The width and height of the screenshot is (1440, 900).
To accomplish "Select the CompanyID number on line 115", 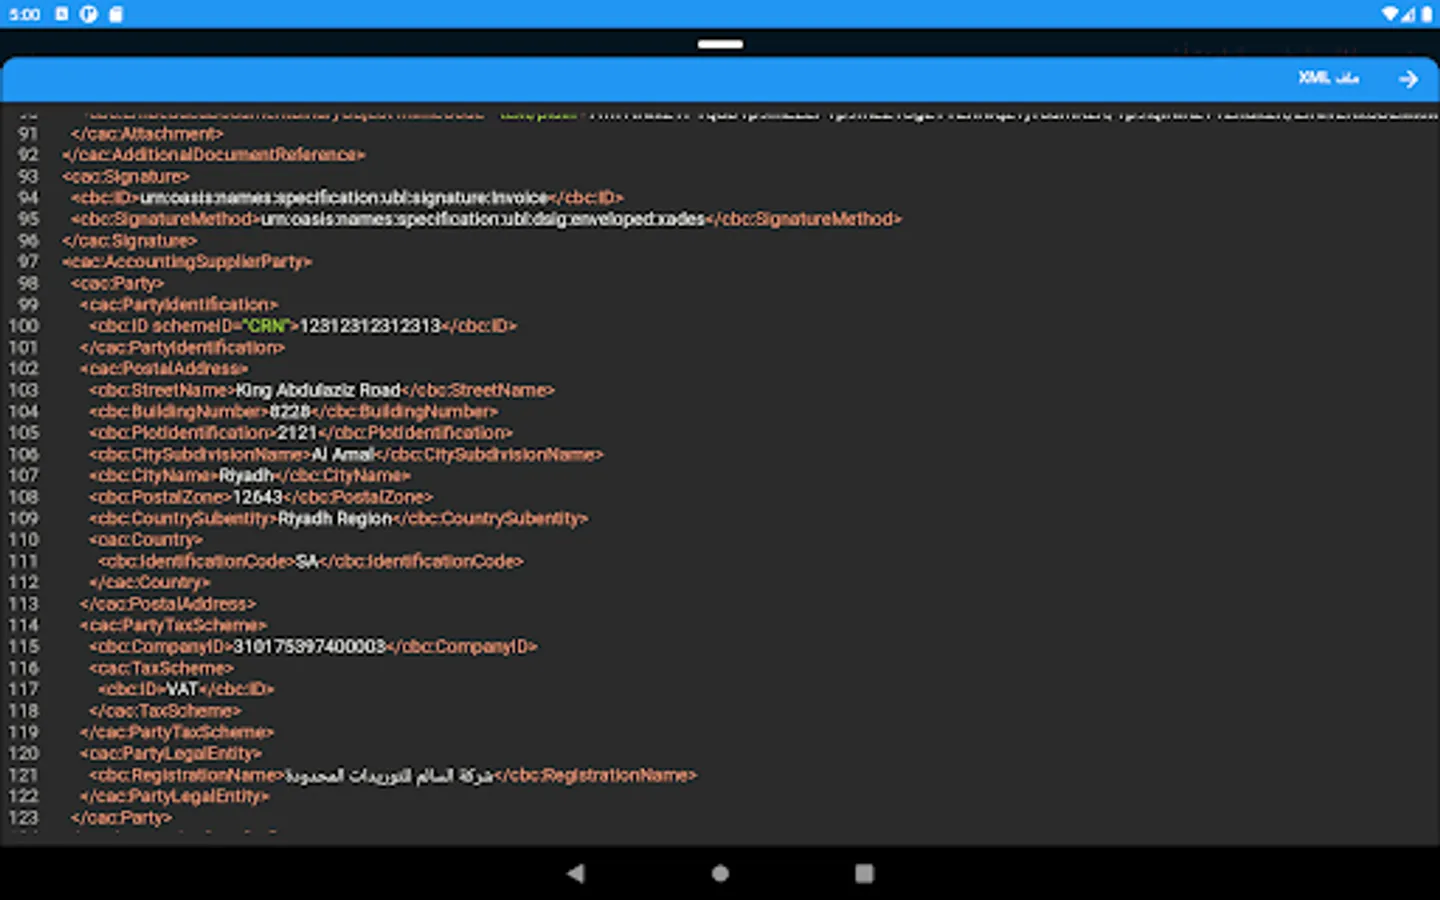I will 309,647.
